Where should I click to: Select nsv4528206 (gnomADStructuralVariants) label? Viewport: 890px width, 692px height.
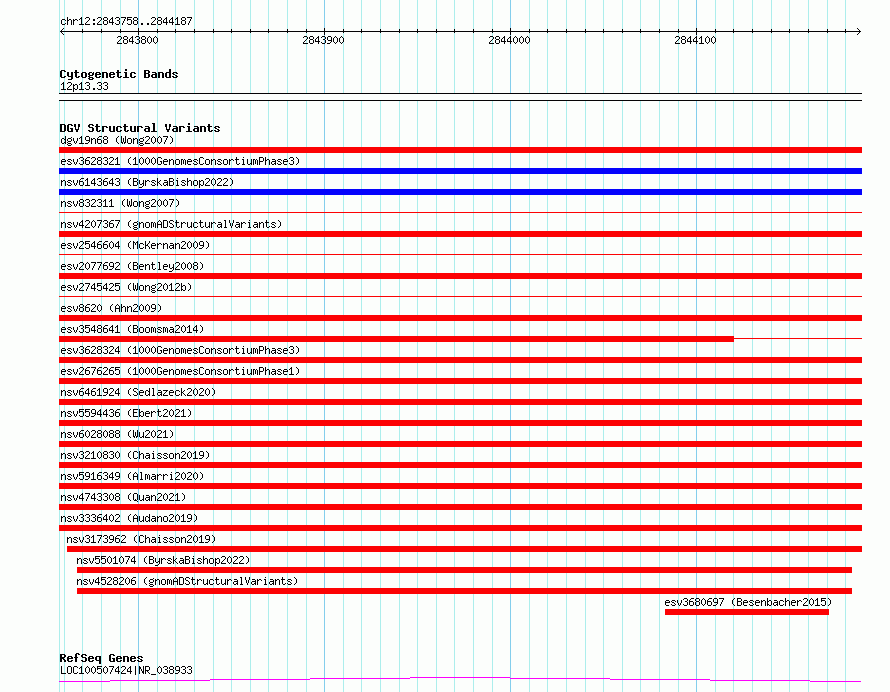coord(187,581)
